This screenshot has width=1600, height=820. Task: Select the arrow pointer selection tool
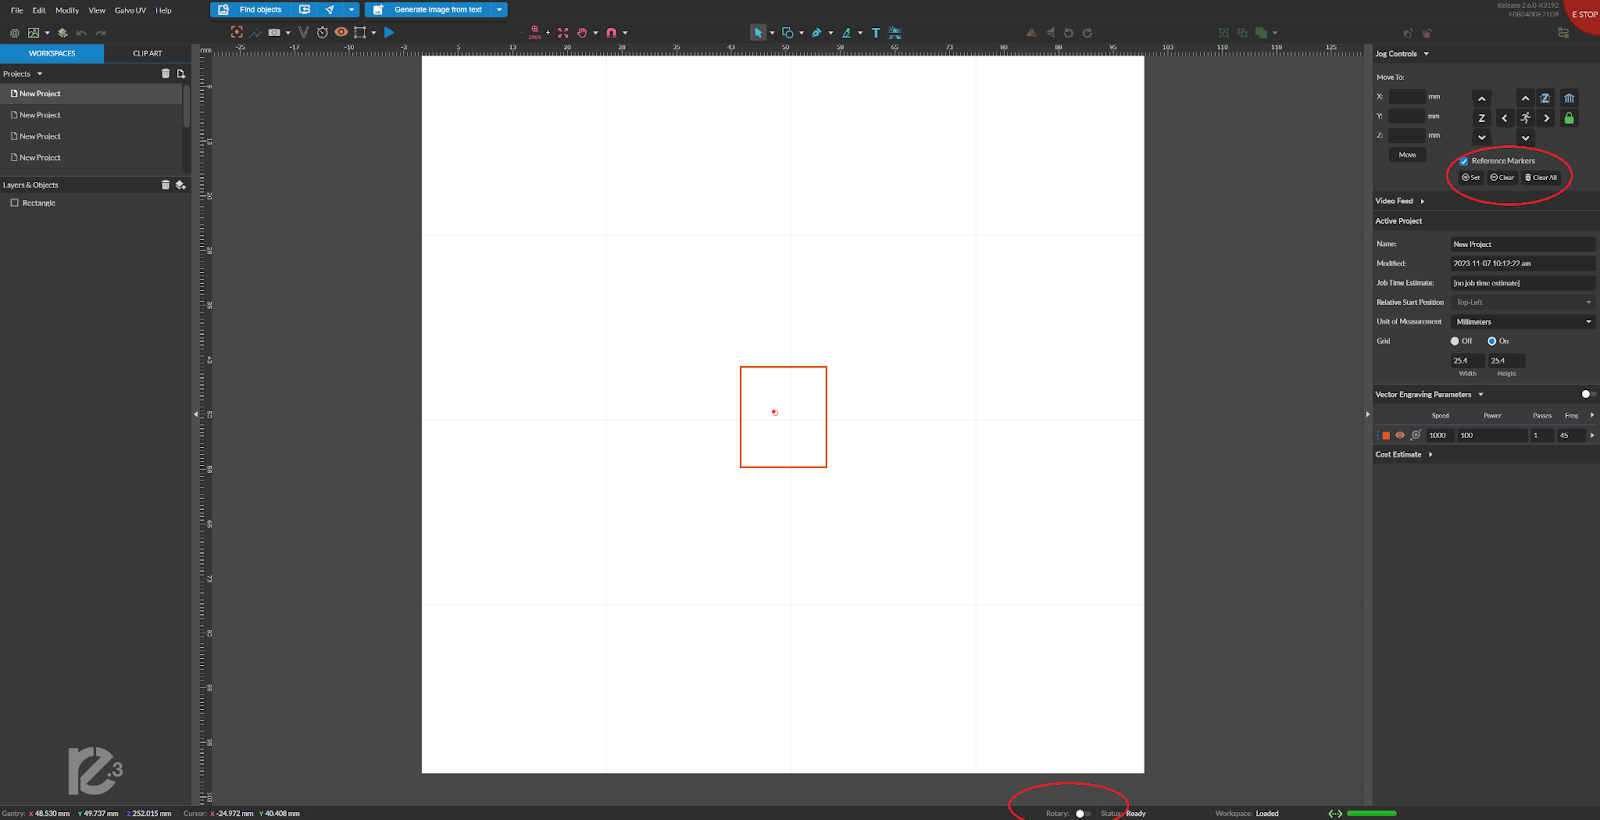coord(758,33)
